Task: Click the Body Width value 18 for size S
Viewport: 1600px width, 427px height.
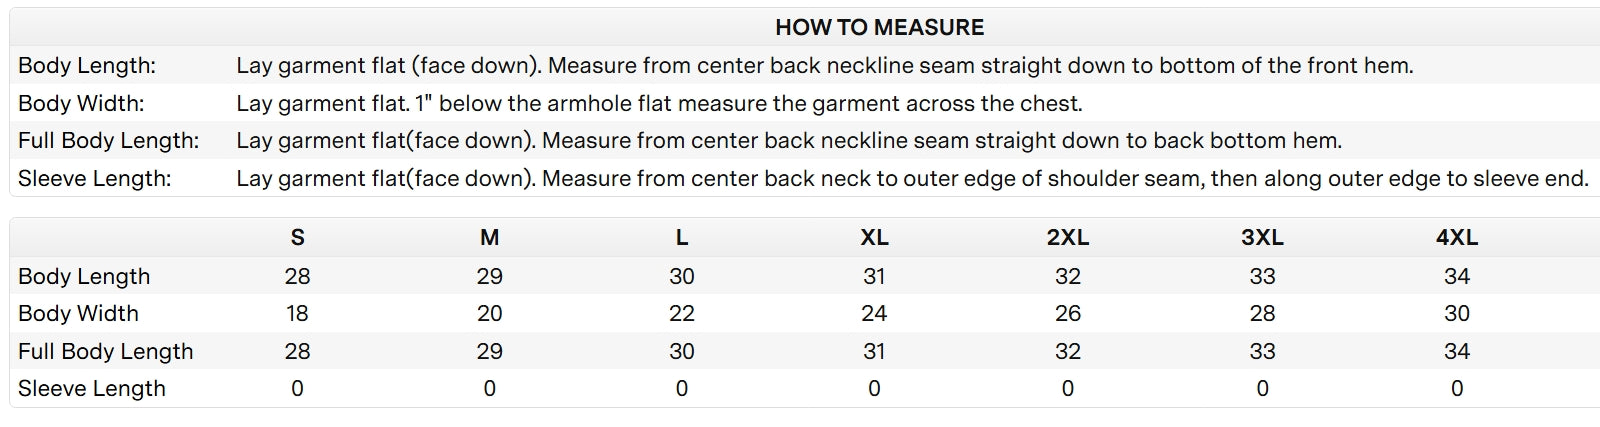Action: click(x=297, y=314)
